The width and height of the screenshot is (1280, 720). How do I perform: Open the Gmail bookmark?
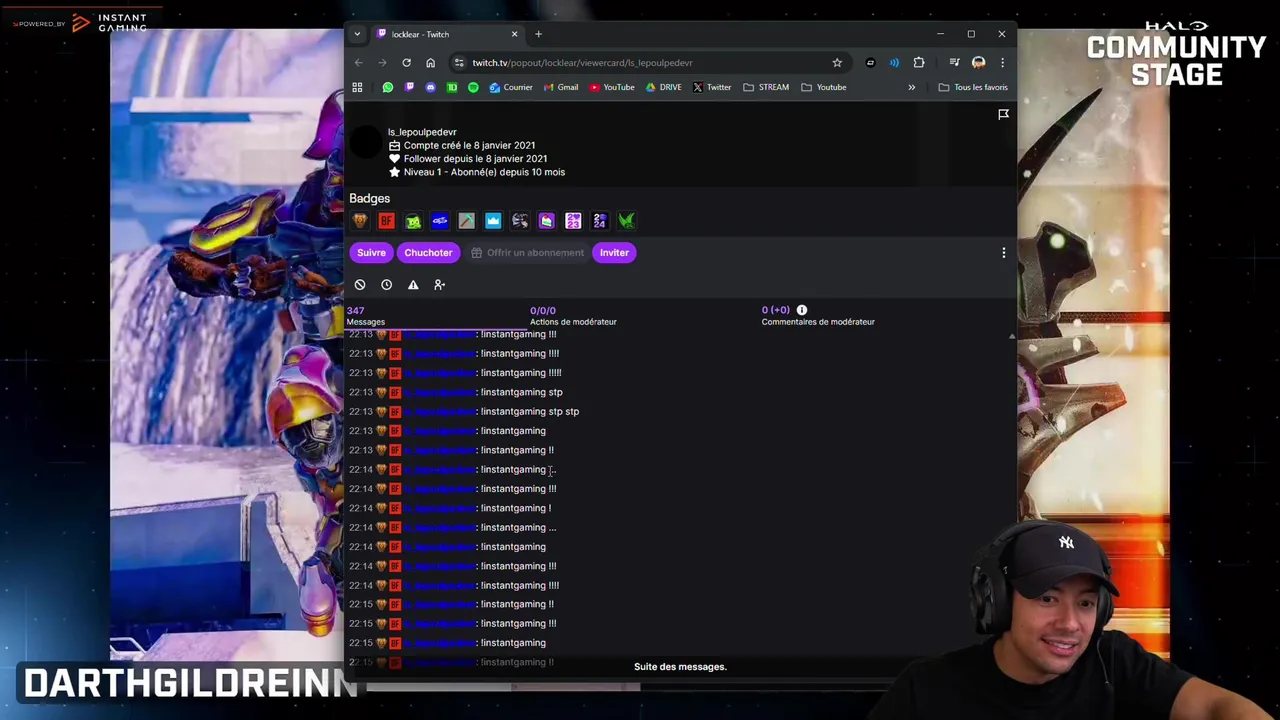pos(561,88)
